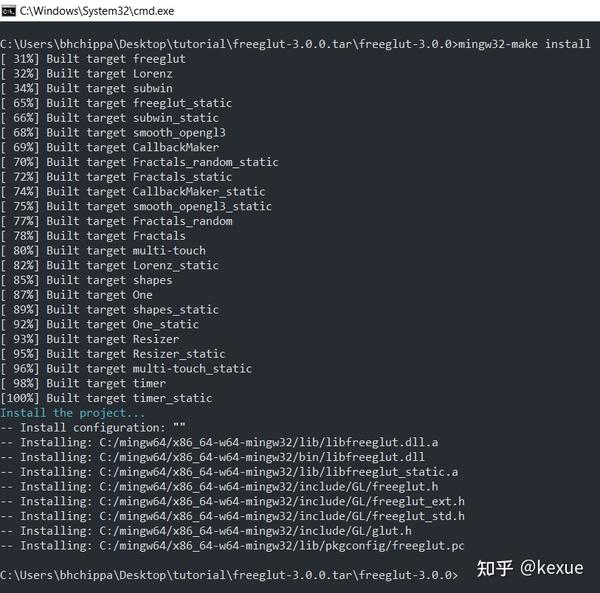Click the 'Install configuration' line
Image resolution: width=600 pixels, height=593 pixels.
pyautogui.click(x=93, y=428)
